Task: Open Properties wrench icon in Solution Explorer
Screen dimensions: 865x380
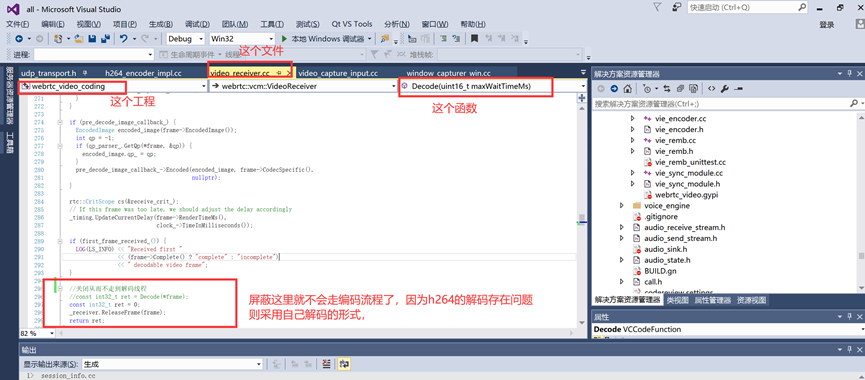Action: [x=725, y=89]
